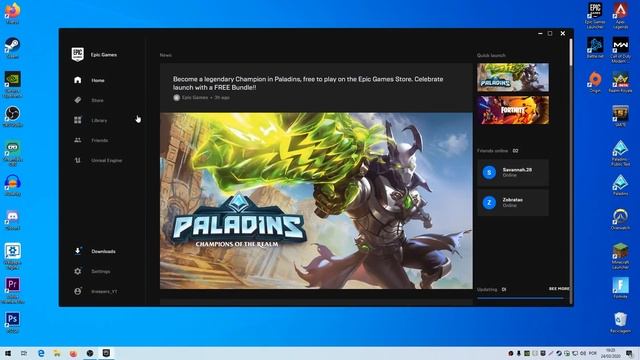Click the taskbar clock and date

click(x=611, y=353)
